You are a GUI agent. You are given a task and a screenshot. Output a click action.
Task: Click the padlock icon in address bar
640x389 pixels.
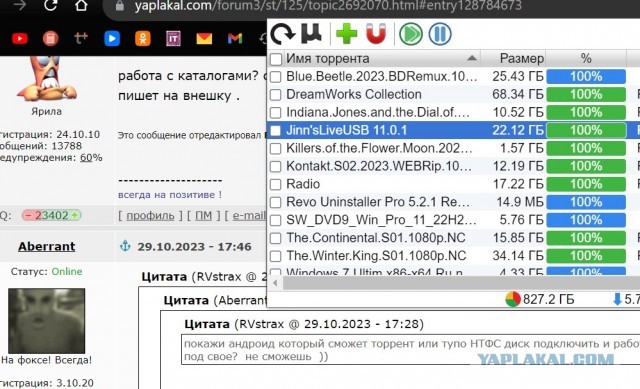click(x=120, y=6)
